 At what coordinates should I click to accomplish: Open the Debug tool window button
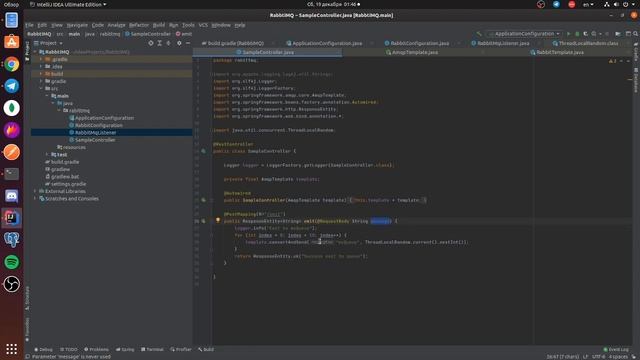[x=43, y=349]
